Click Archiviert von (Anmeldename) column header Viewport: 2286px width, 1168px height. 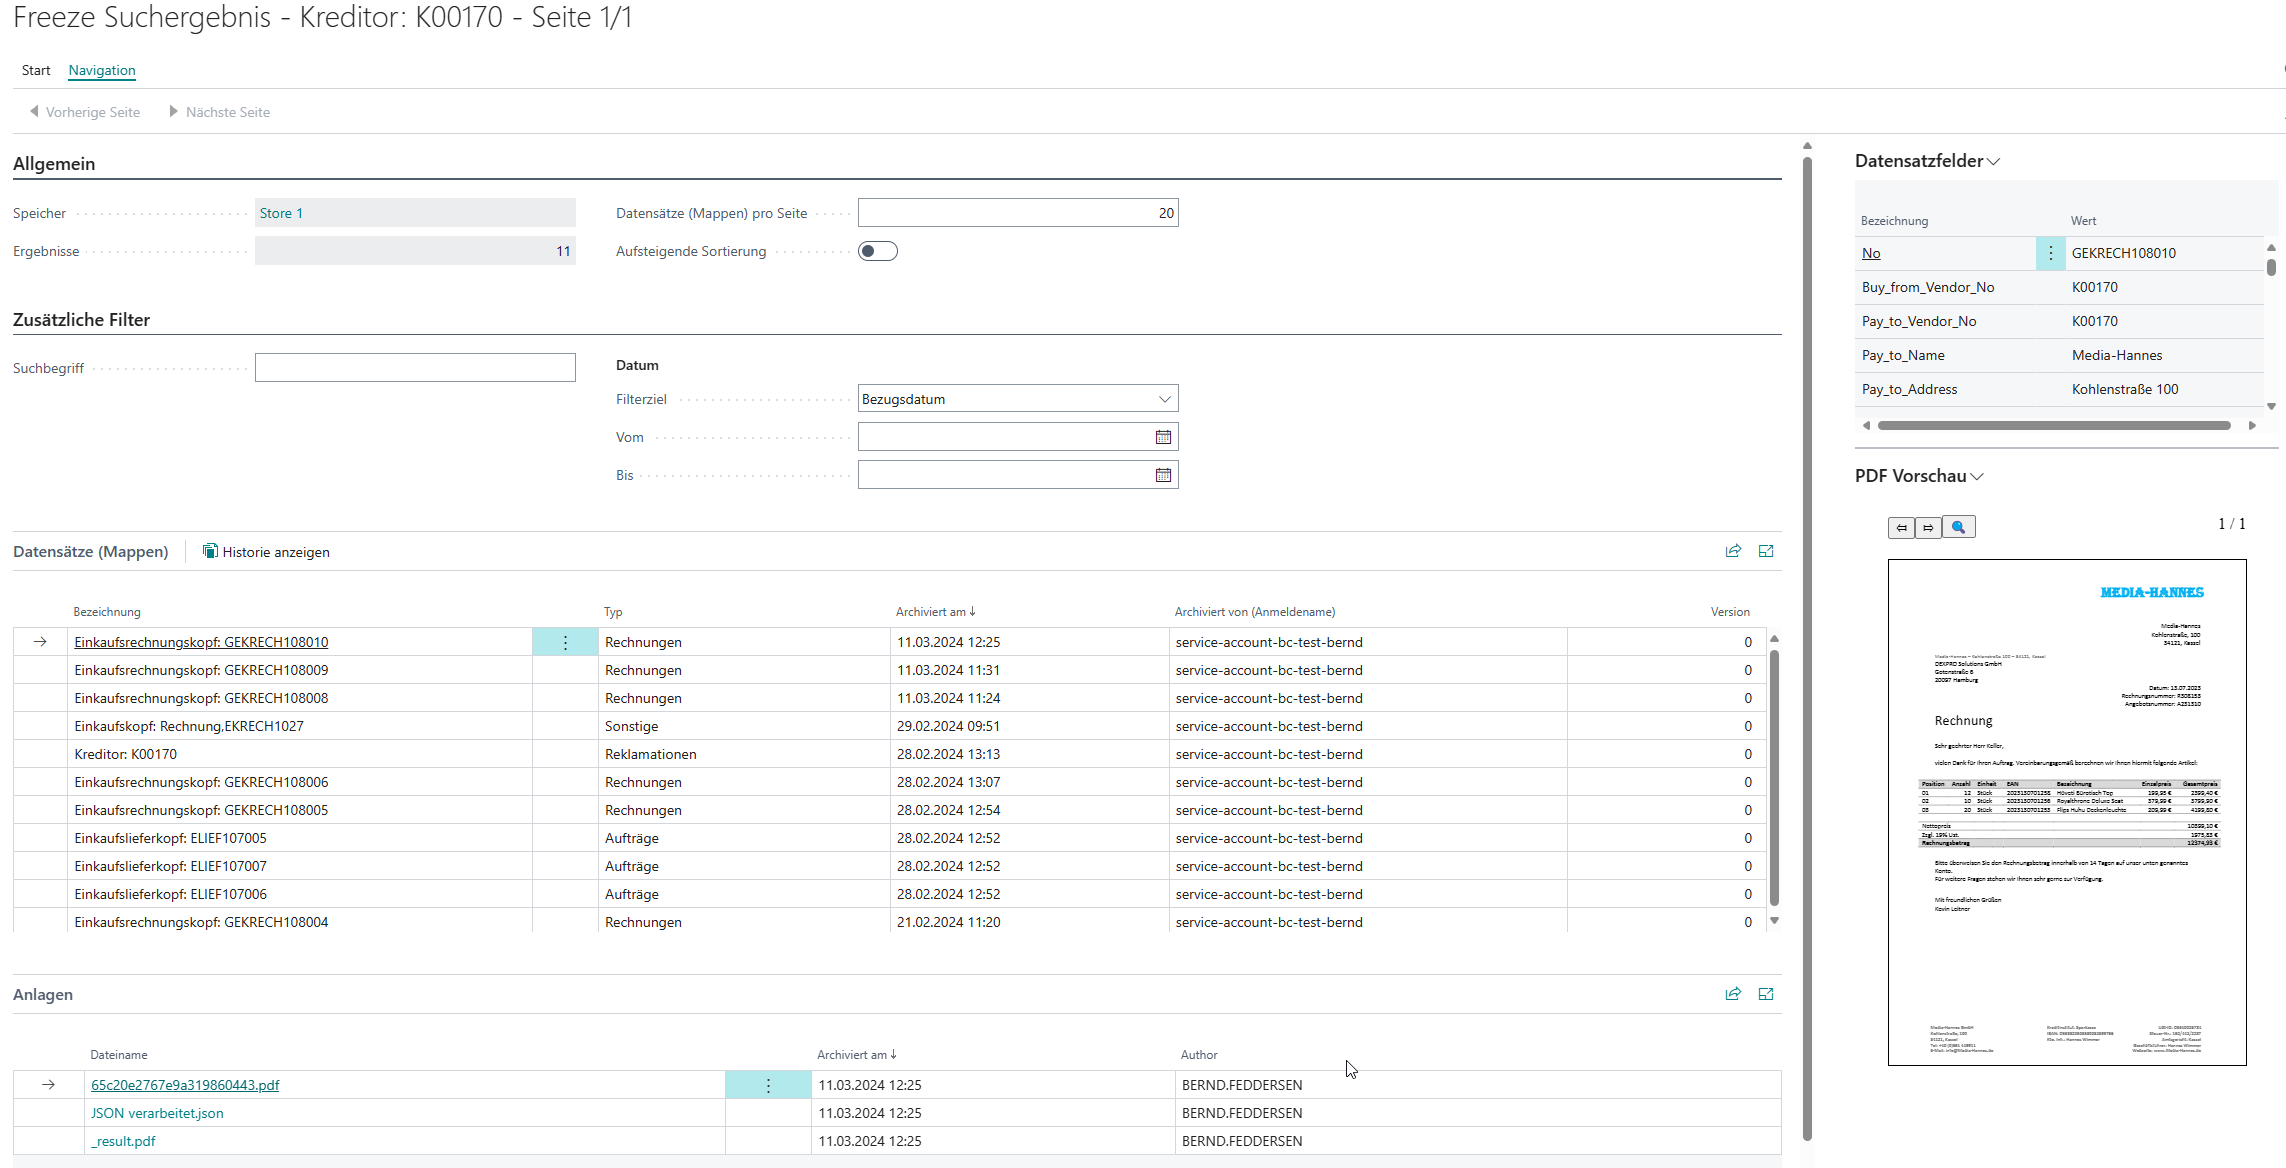pyautogui.click(x=1255, y=612)
